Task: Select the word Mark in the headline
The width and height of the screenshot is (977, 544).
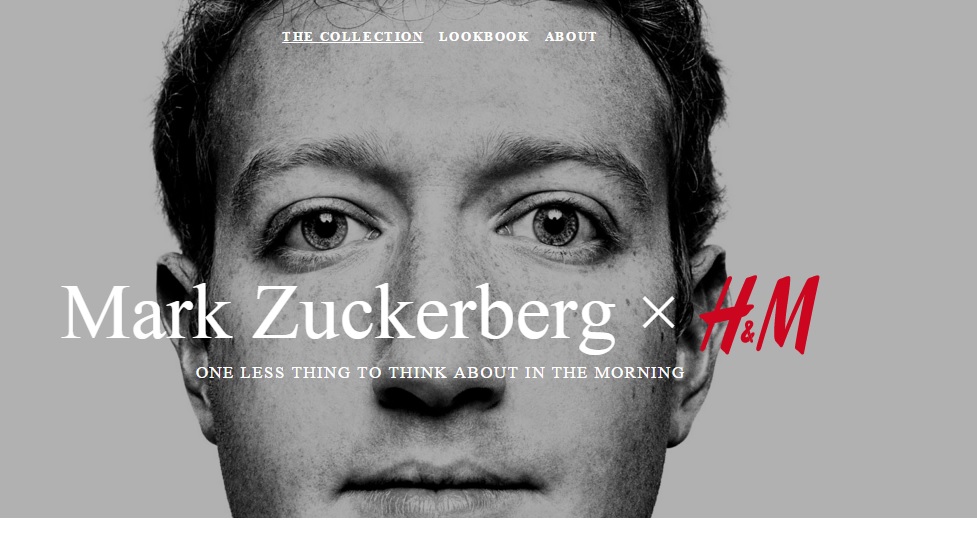Action: click(x=146, y=312)
